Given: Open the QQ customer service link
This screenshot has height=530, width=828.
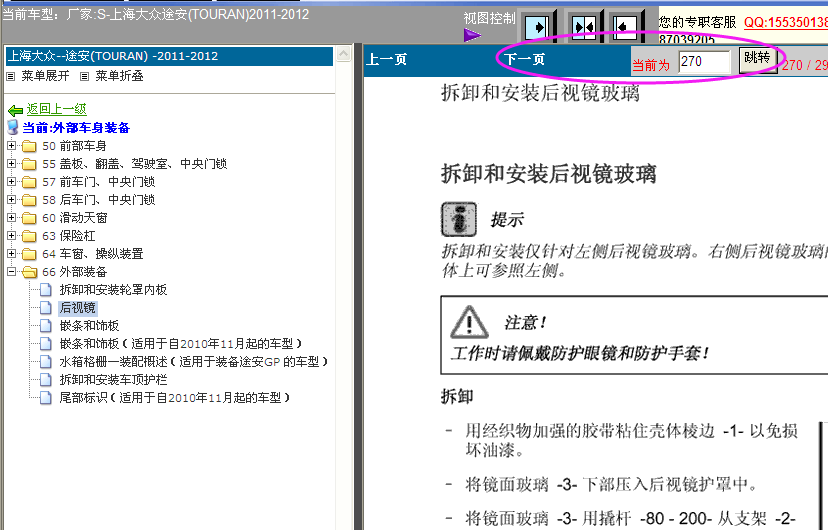Looking at the screenshot, I should [786, 23].
